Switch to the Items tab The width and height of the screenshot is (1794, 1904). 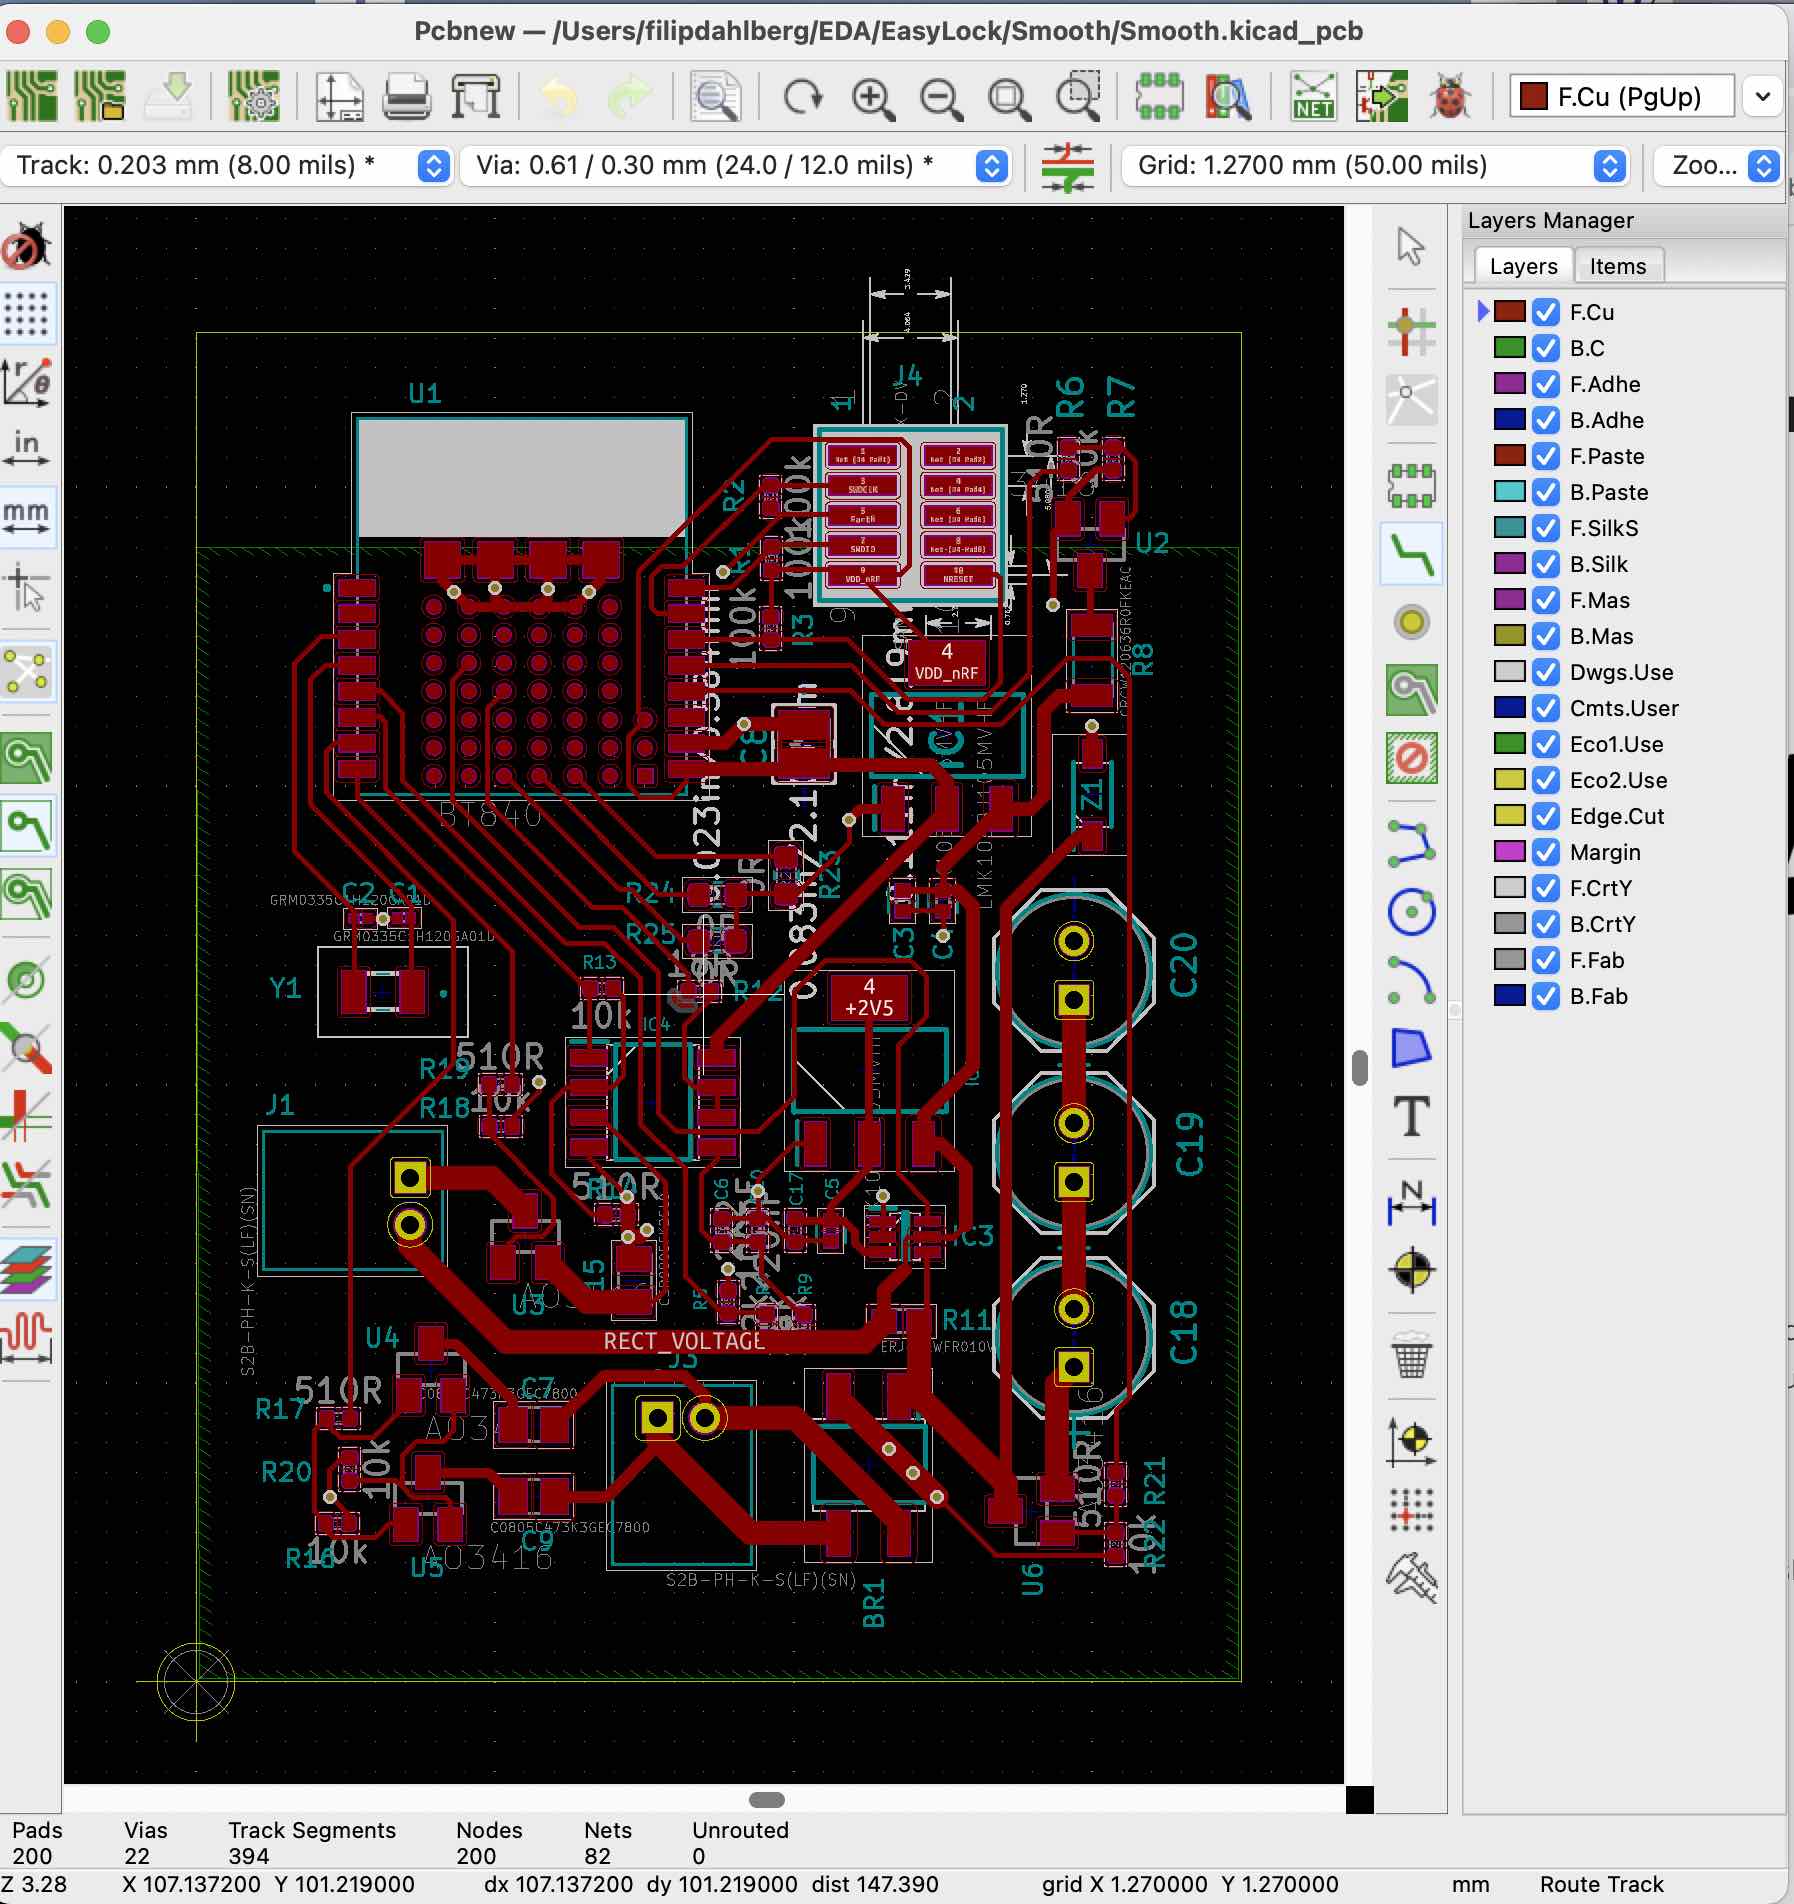coord(1617,266)
